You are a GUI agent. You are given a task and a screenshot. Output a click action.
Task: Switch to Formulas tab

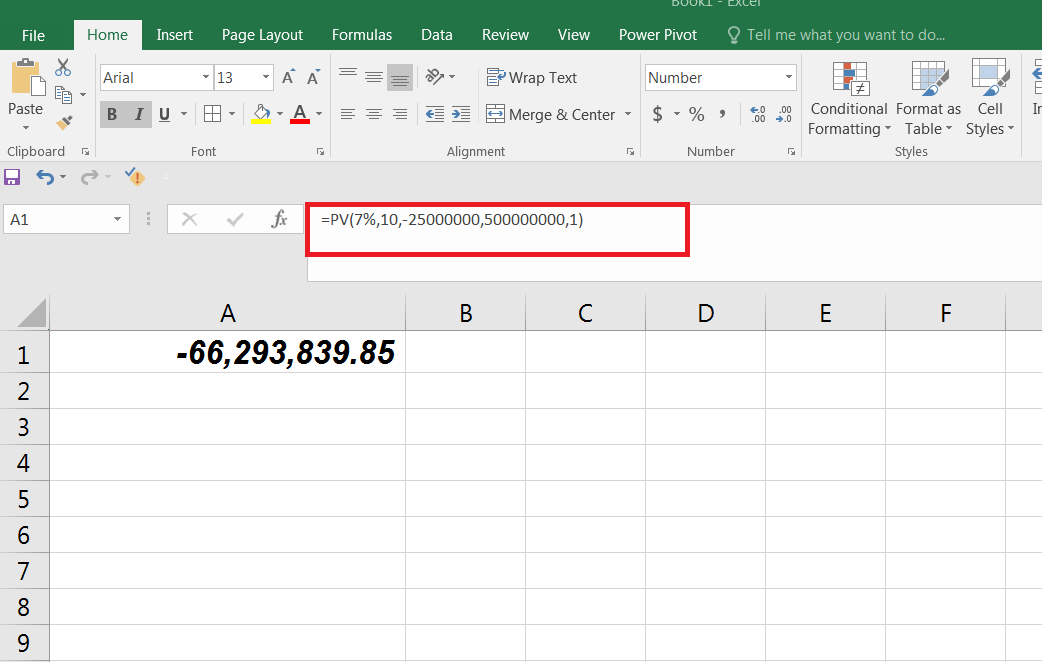[x=362, y=35]
